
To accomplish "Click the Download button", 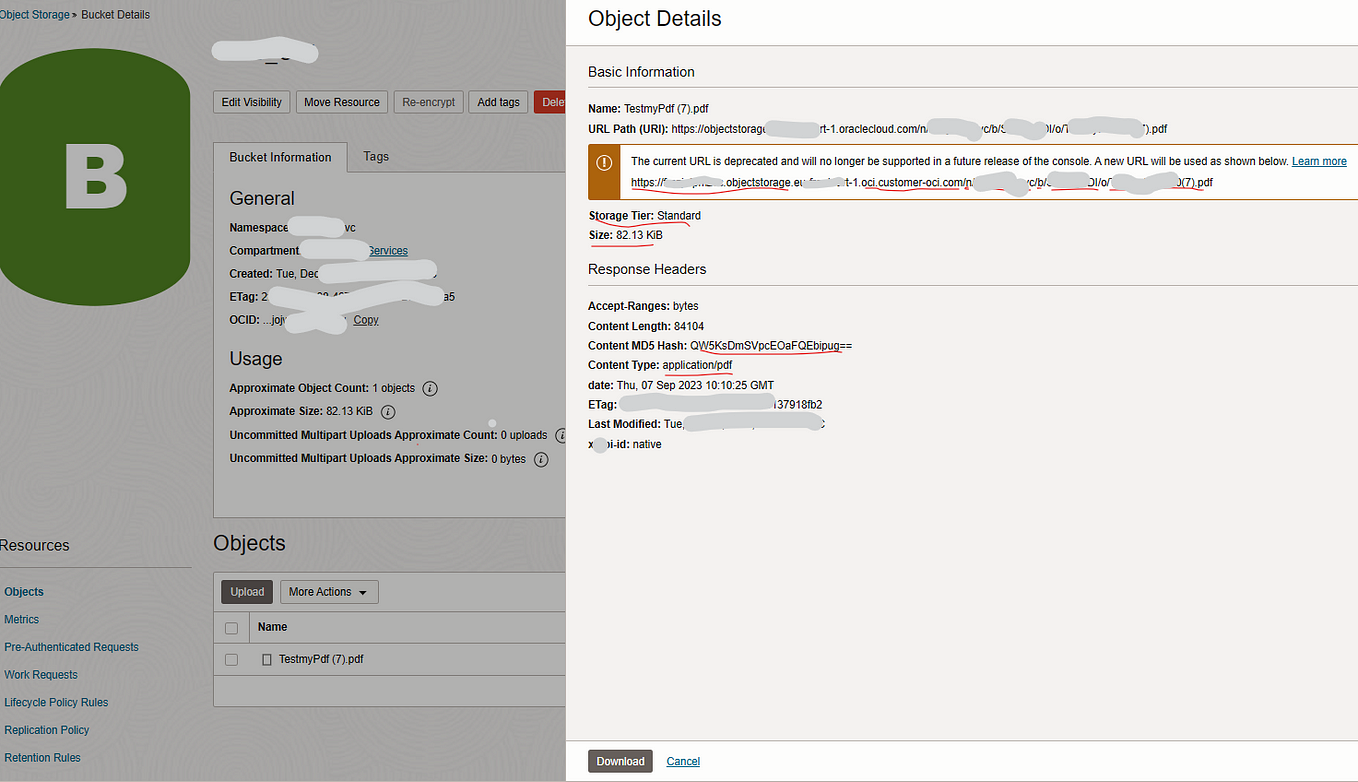I will (x=620, y=761).
